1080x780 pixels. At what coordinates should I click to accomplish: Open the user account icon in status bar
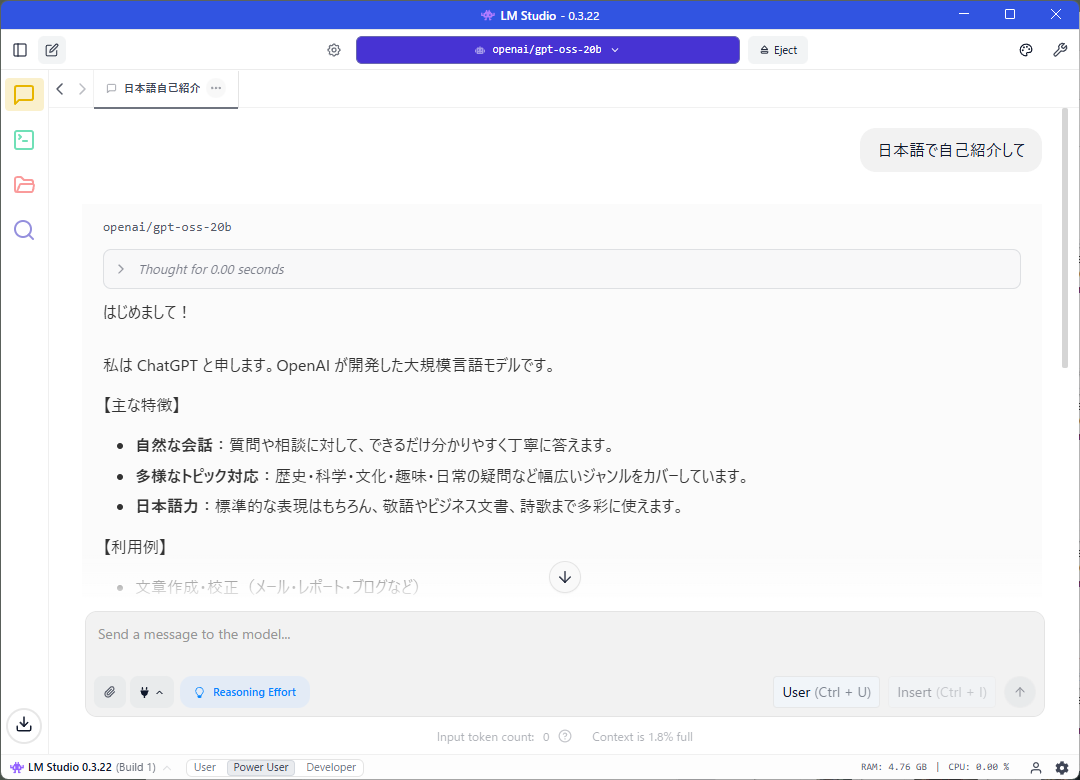point(1035,767)
